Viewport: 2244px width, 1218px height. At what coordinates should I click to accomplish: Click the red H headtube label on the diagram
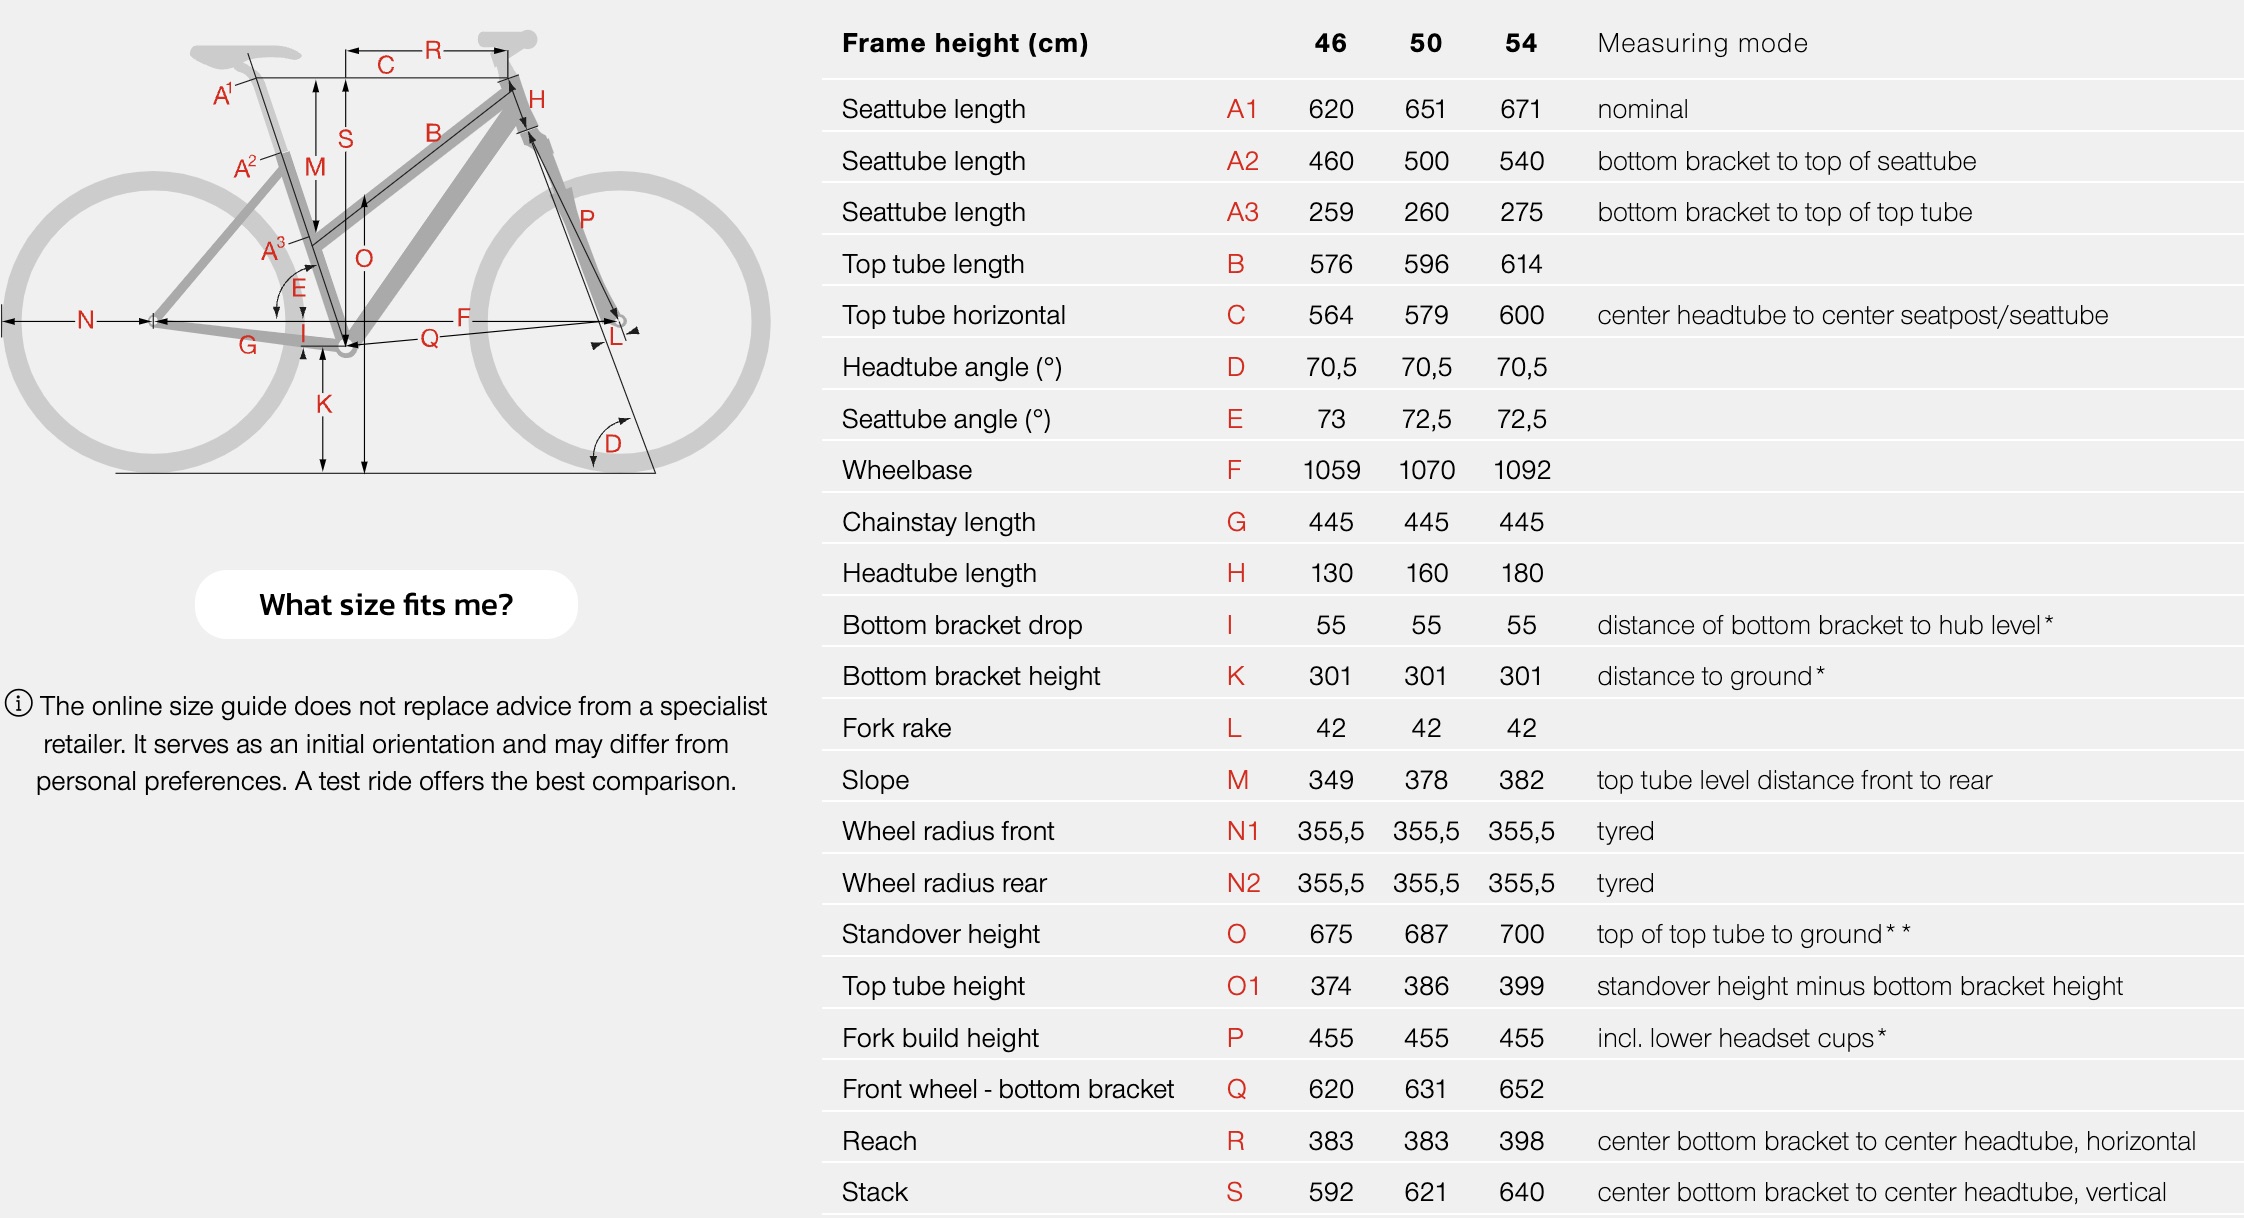[x=537, y=99]
